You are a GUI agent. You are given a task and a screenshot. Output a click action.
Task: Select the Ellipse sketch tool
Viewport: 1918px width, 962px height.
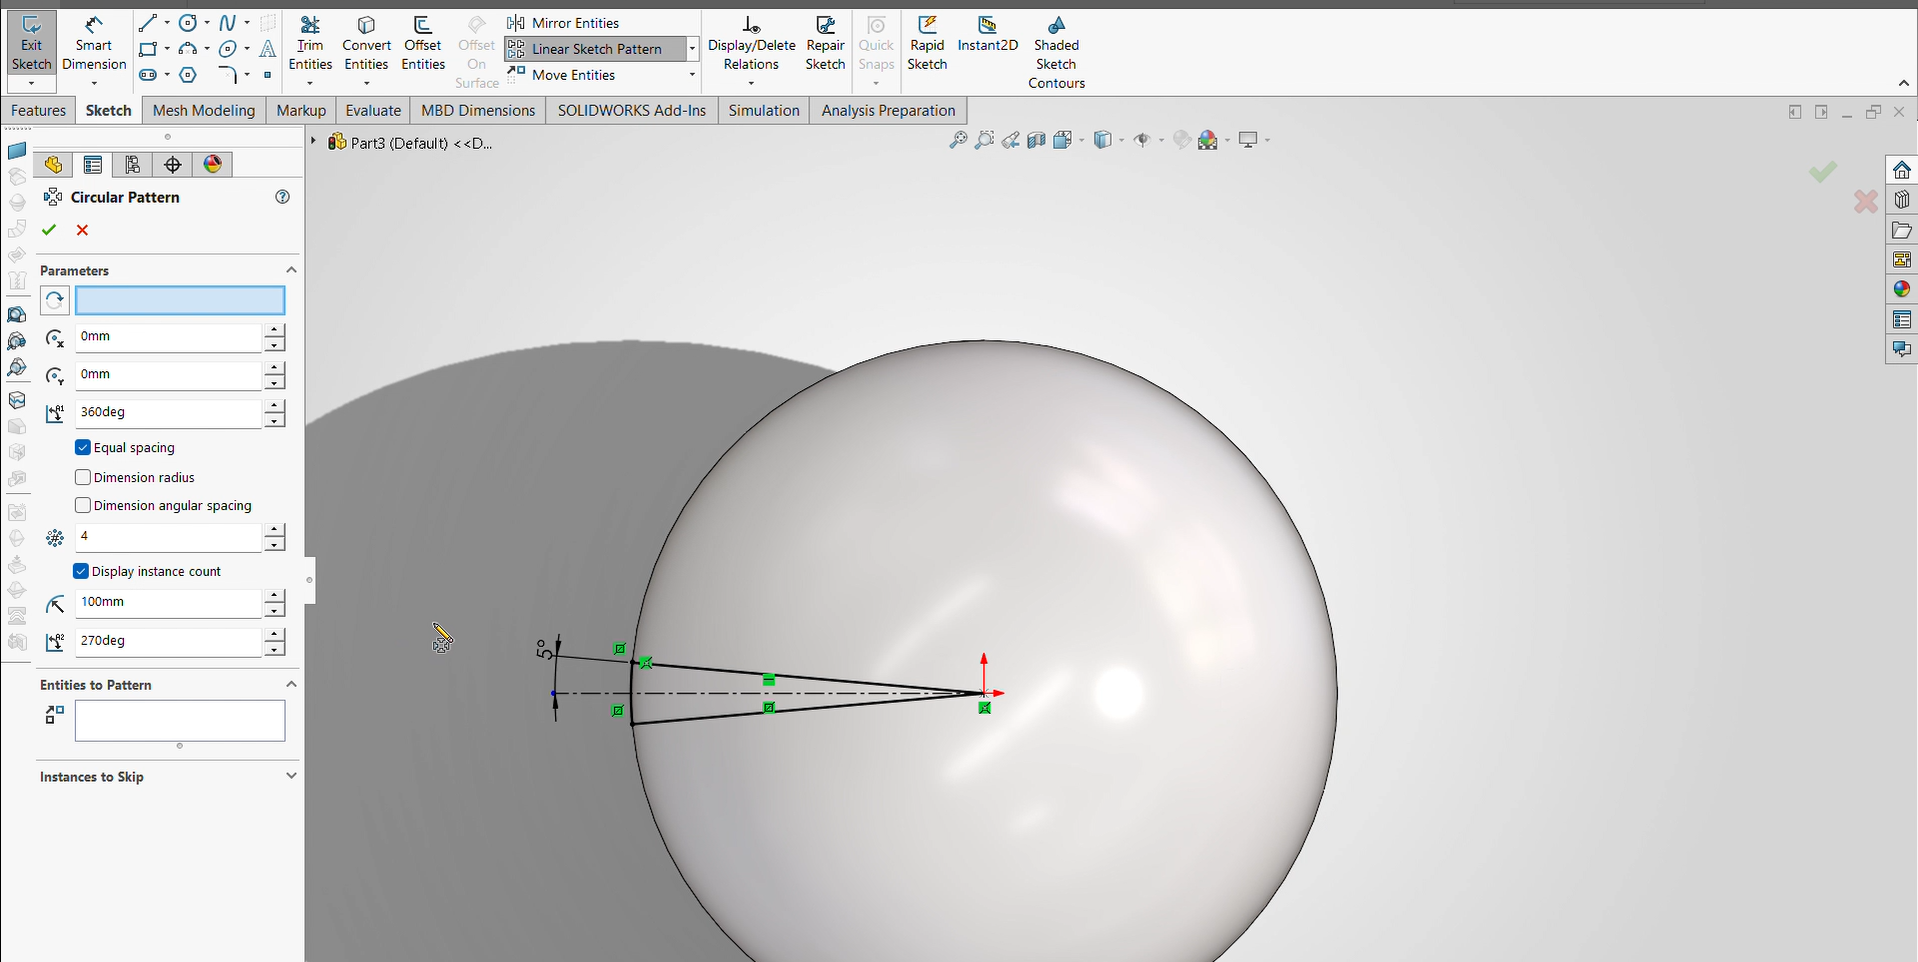pos(227,49)
